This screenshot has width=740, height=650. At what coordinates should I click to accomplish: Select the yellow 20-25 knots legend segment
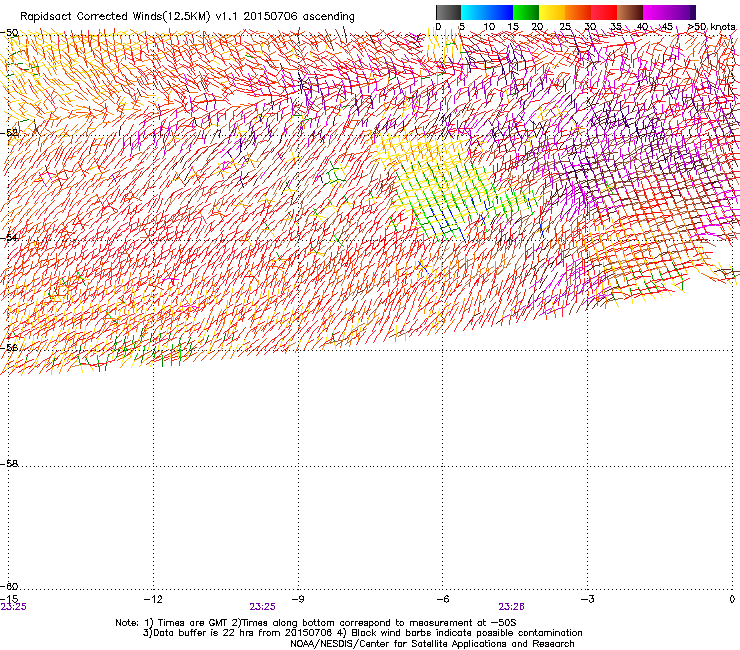(552, 12)
